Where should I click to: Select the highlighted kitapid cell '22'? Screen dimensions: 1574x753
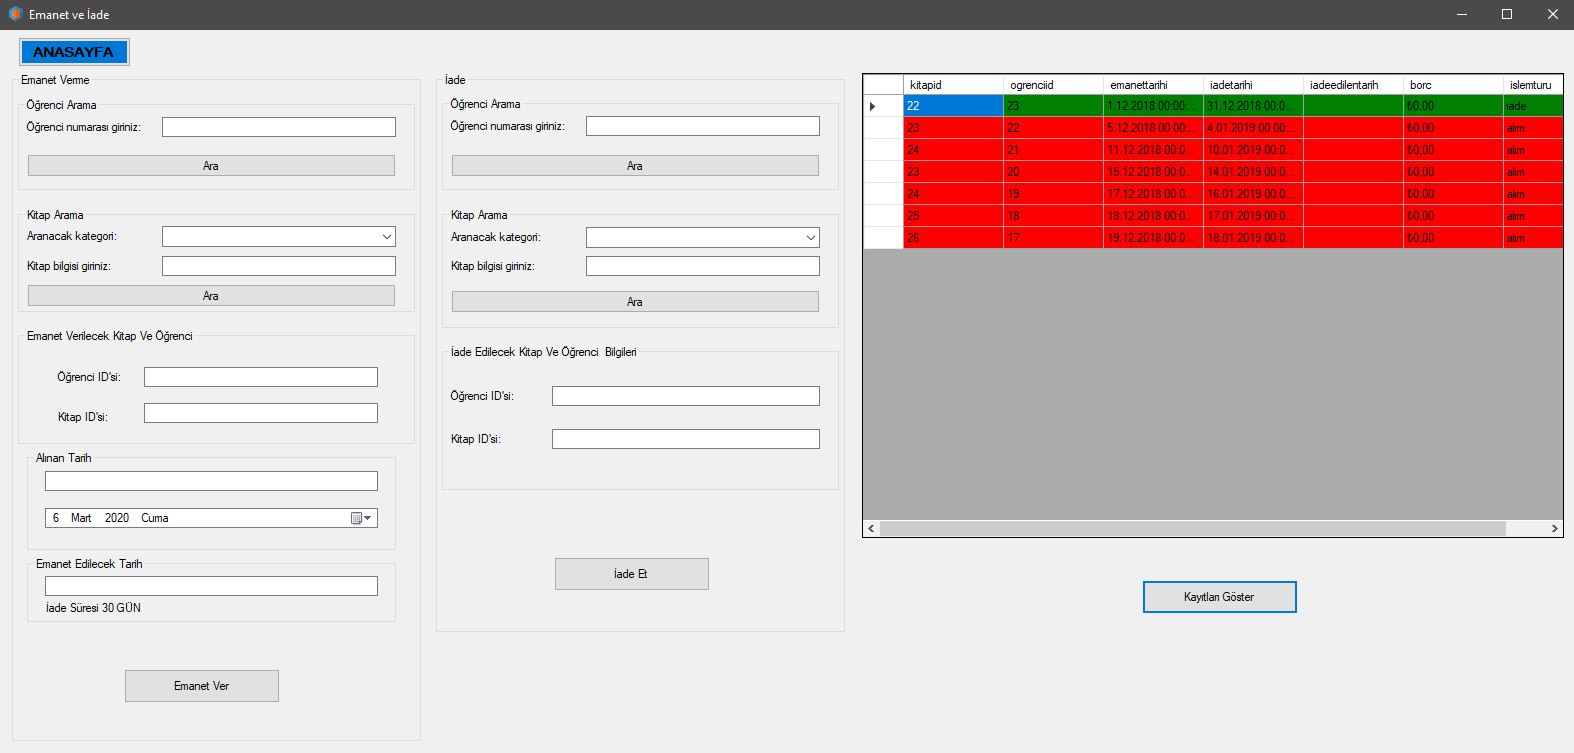pos(953,106)
